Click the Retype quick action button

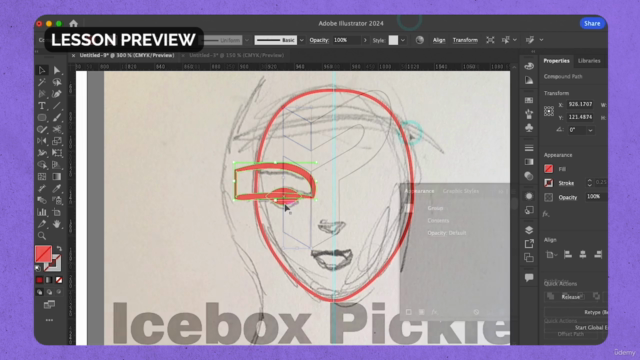click(x=576, y=312)
